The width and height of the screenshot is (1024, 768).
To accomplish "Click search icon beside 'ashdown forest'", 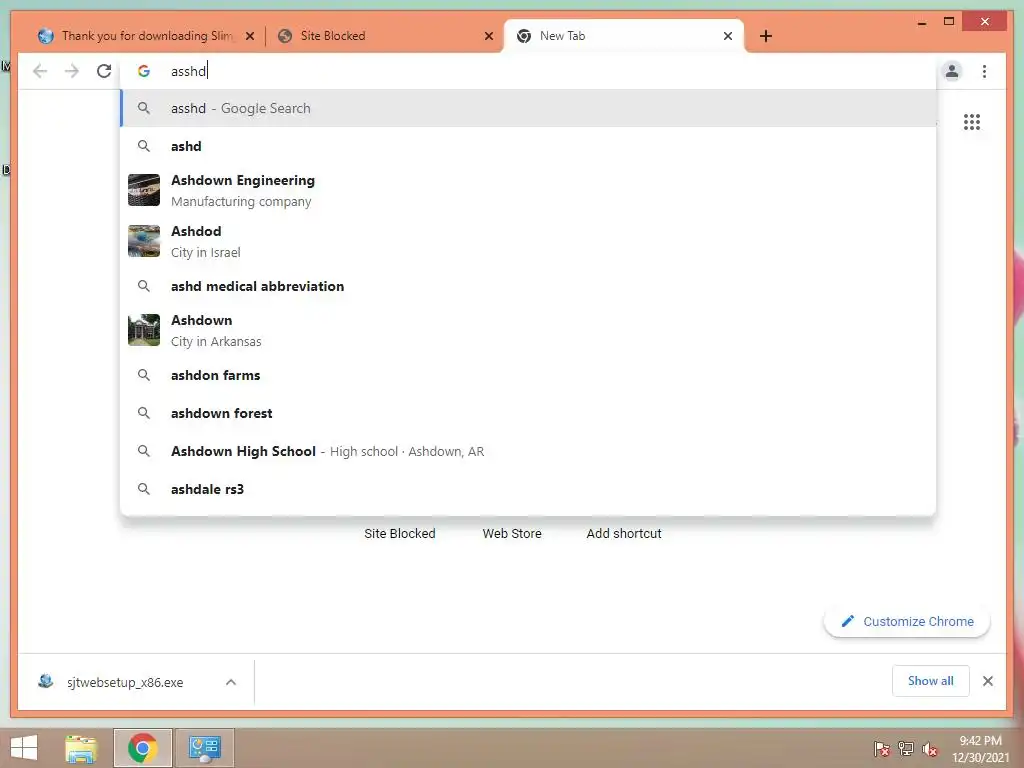I will 144,413.
